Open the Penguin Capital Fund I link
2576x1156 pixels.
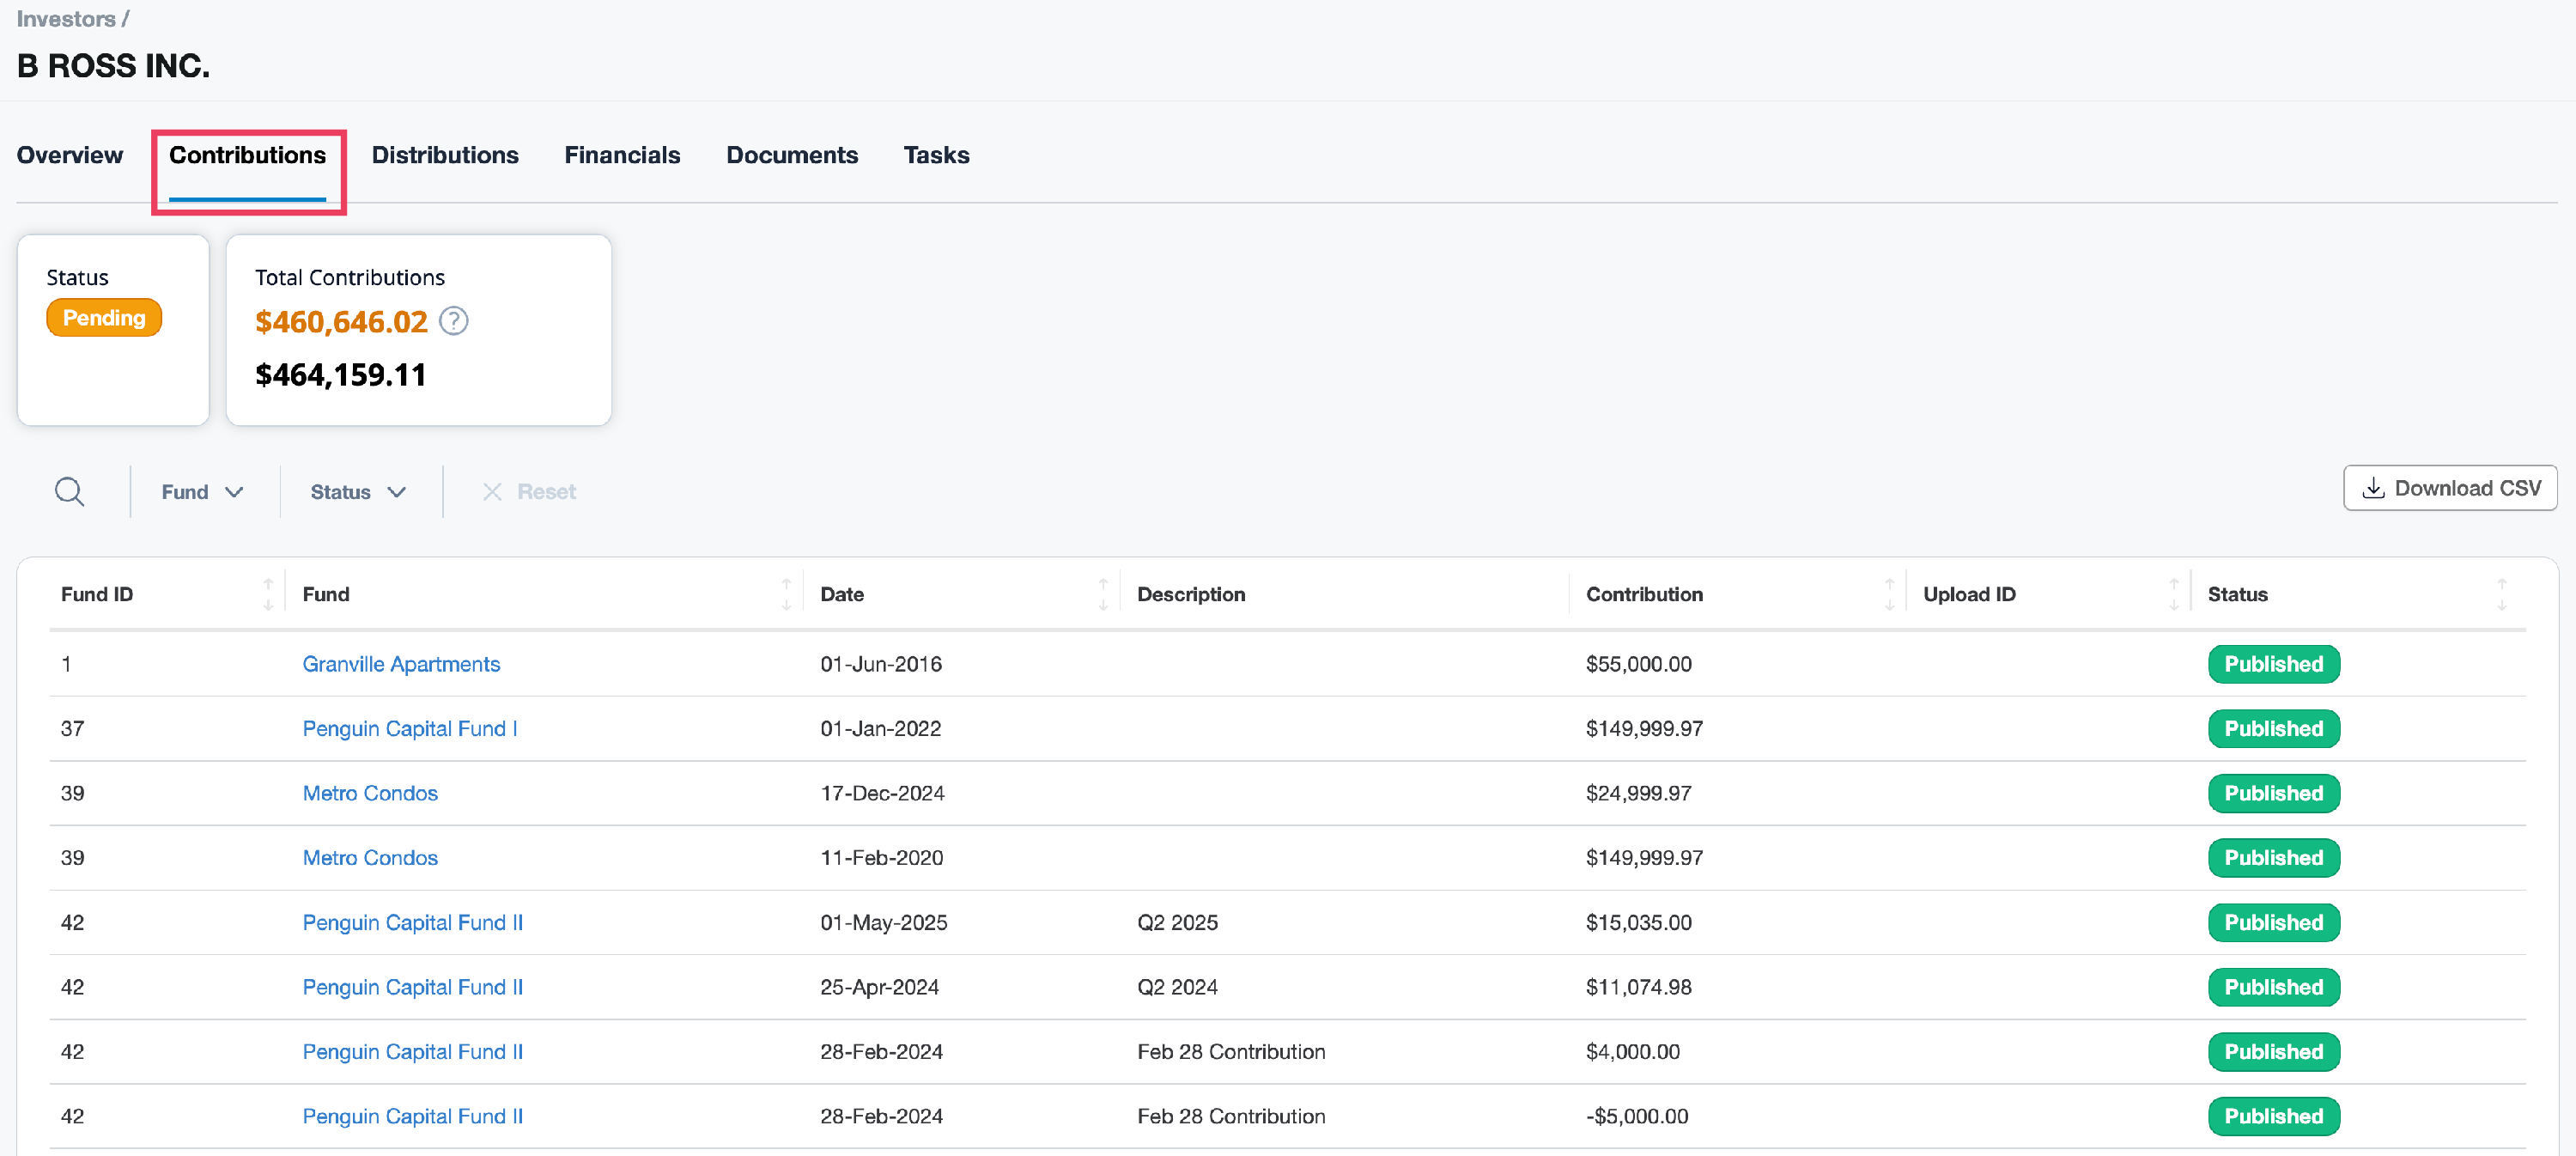point(409,728)
